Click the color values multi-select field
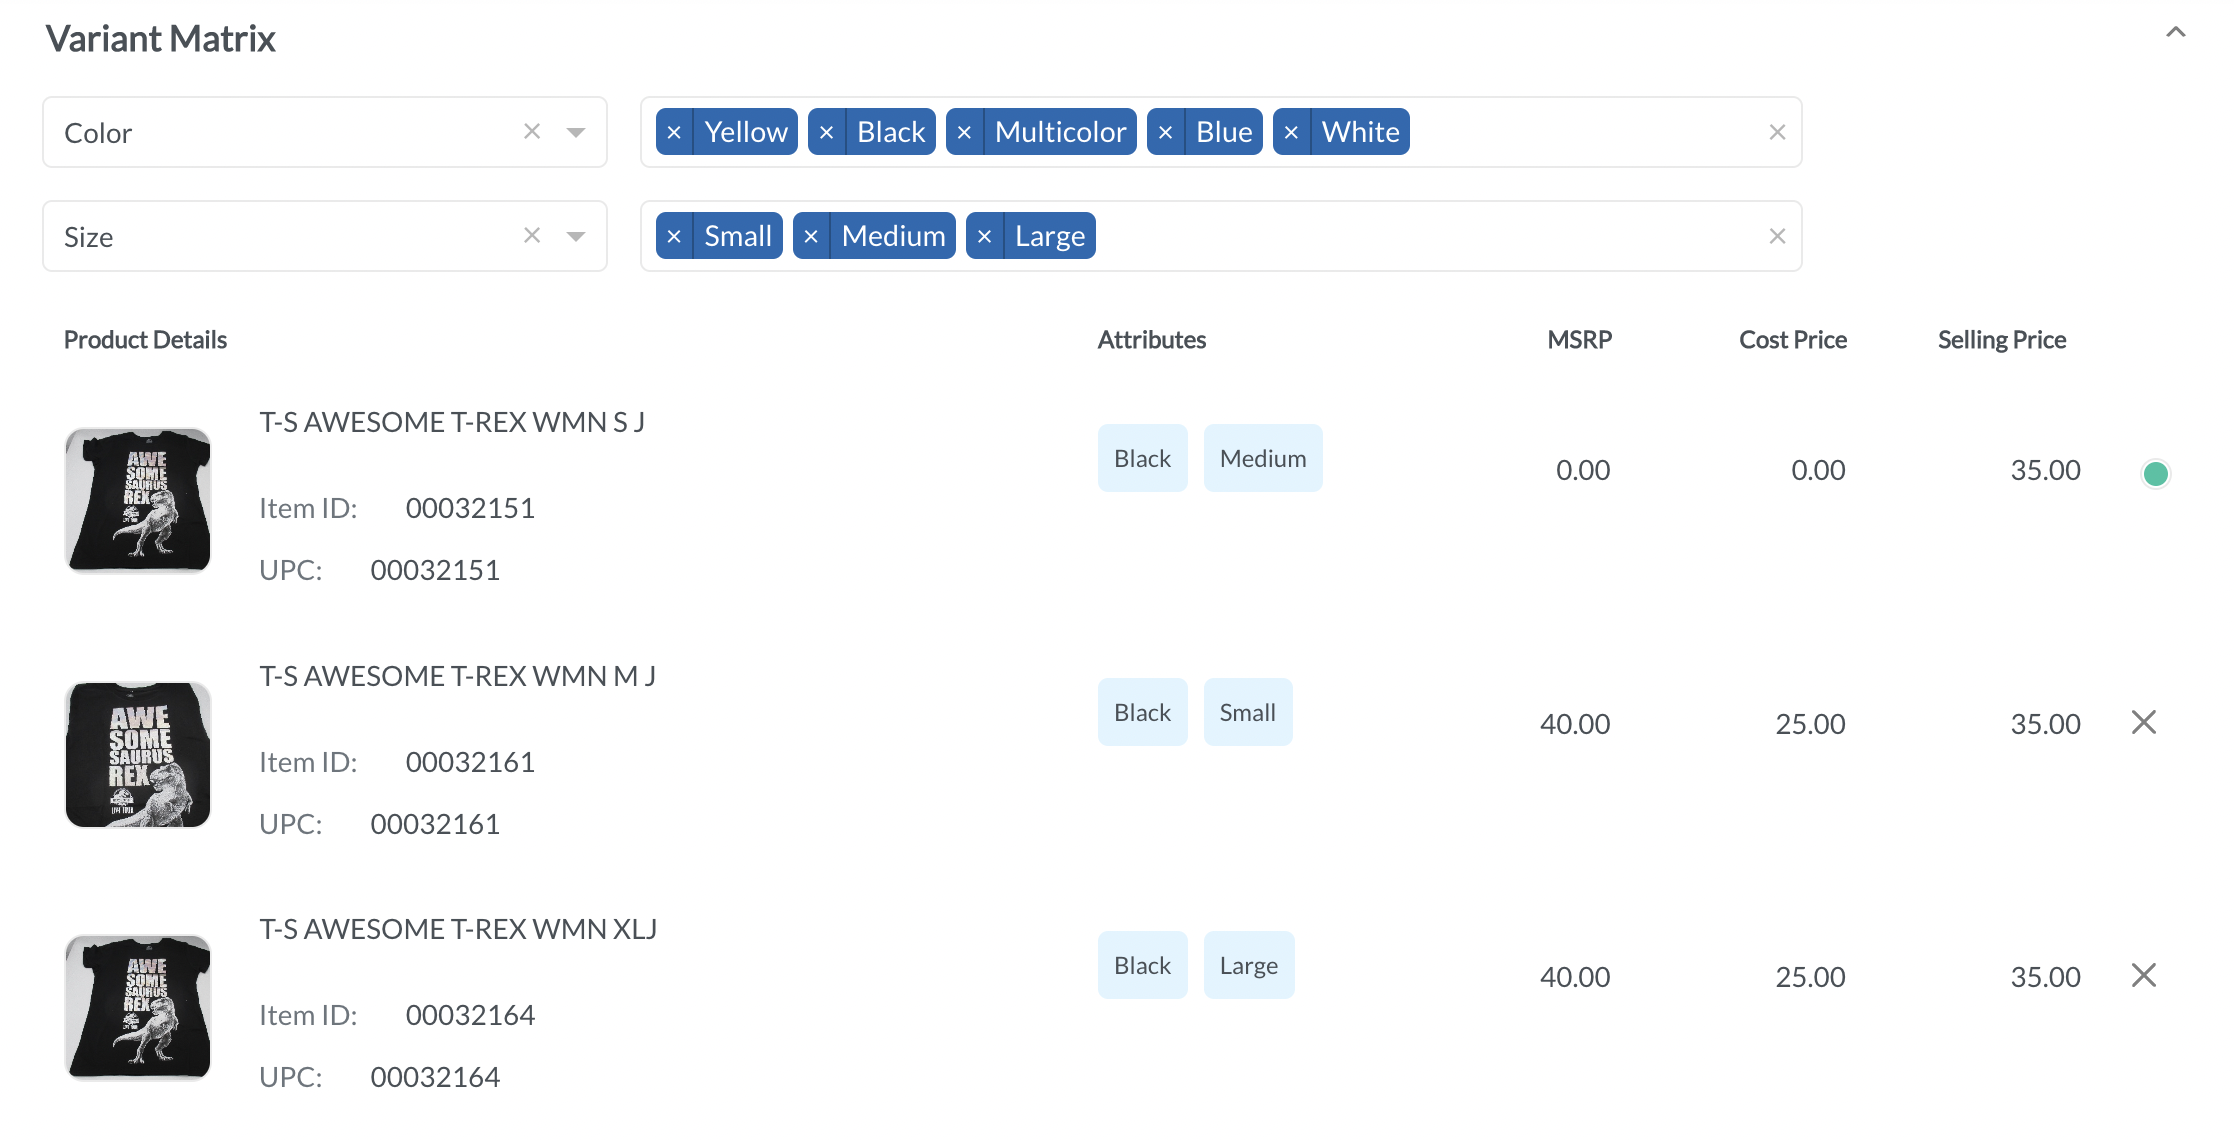 tap(1221, 132)
